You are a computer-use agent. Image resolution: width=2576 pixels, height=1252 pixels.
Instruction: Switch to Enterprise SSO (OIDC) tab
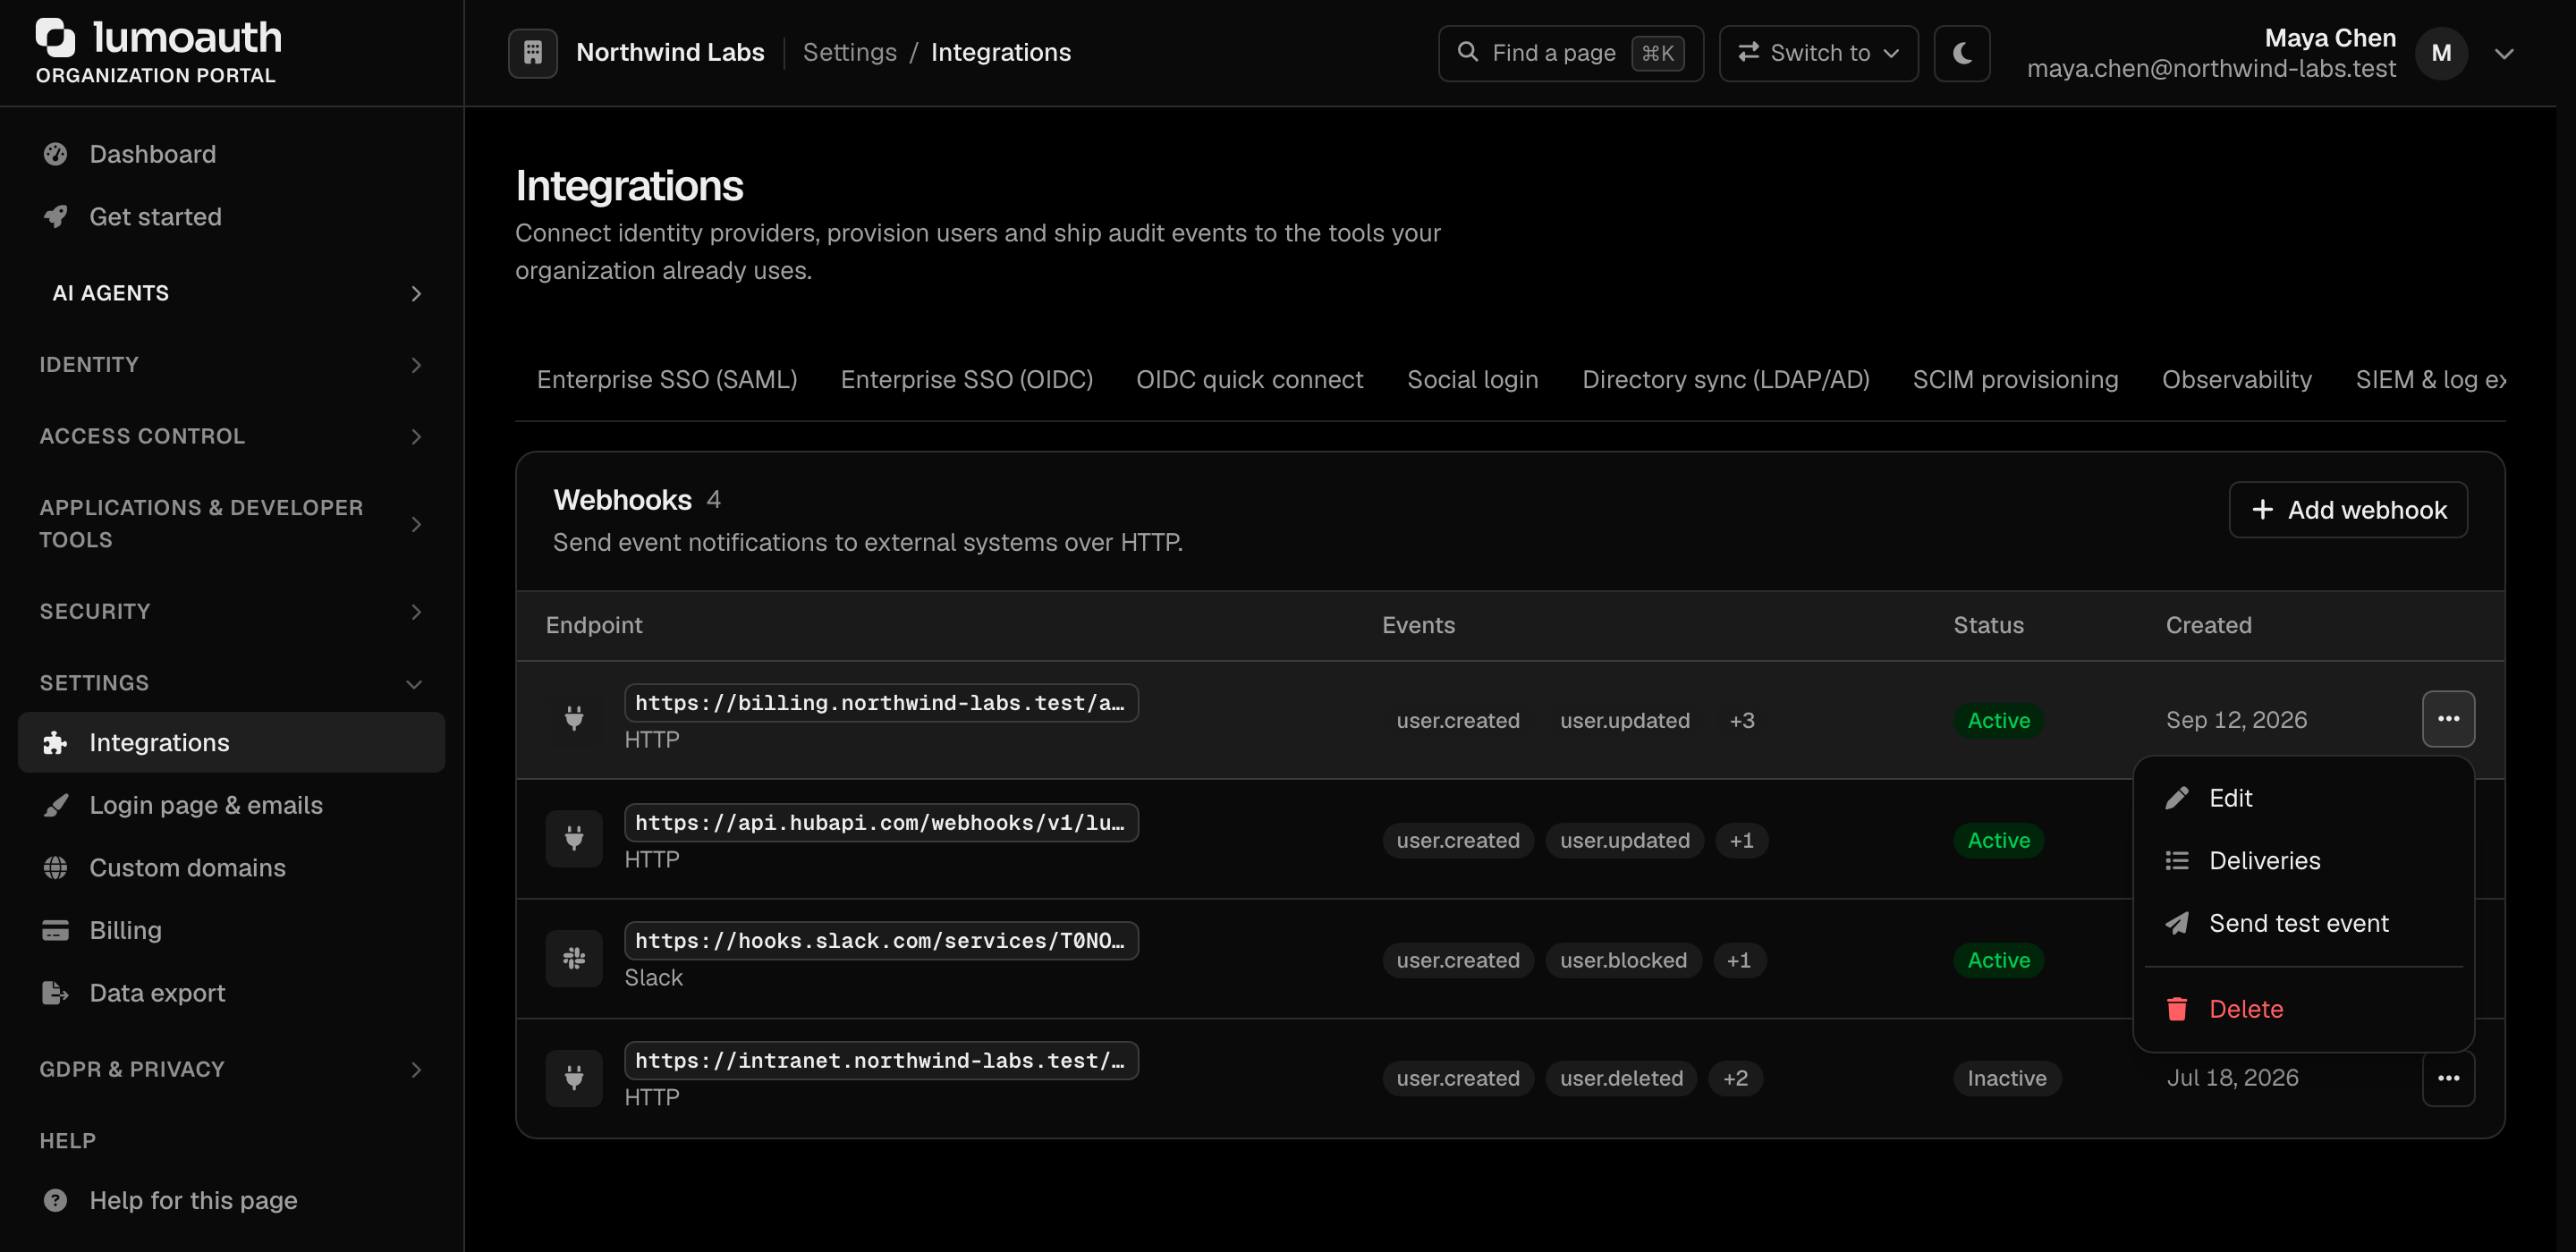[967, 380]
